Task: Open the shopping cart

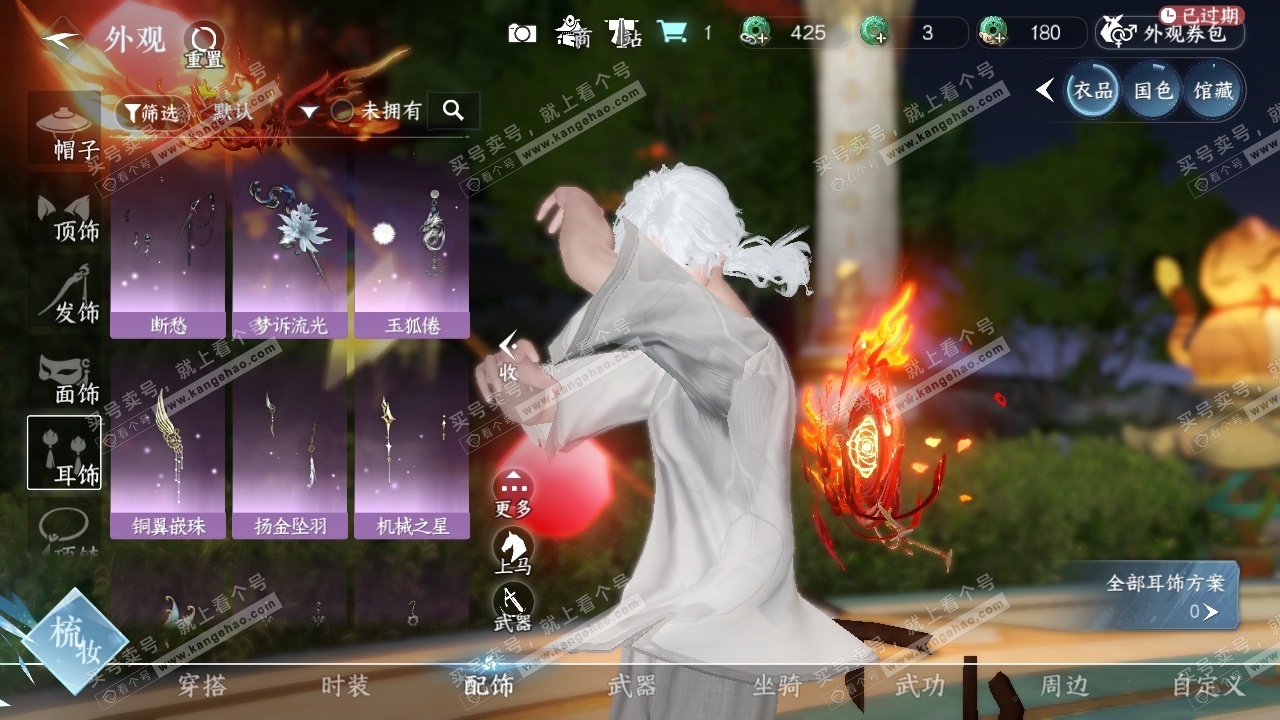Action: click(x=672, y=32)
